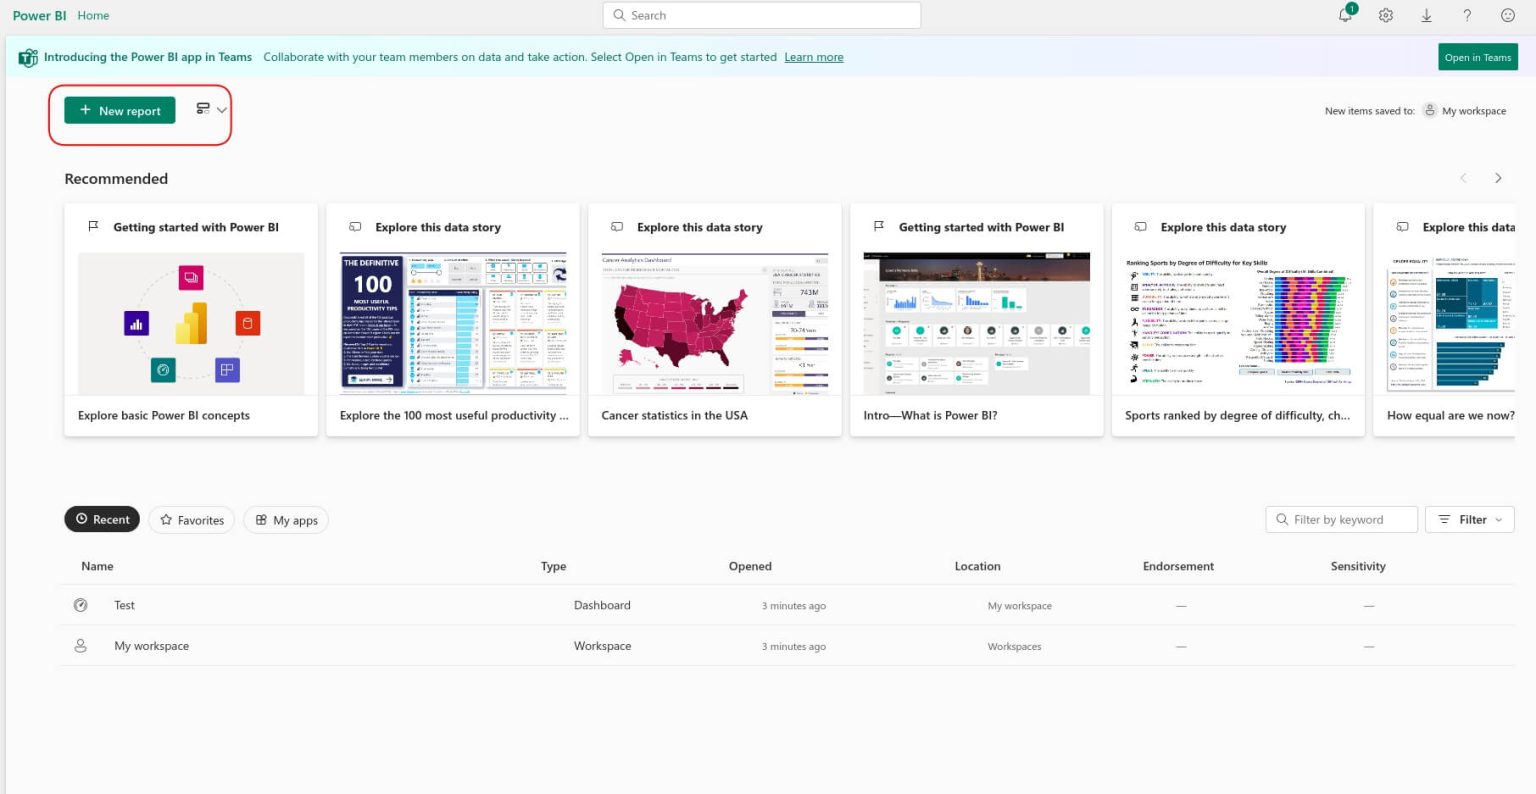Click the Teams icon in the announcement banner
The height and width of the screenshot is (794, 1536).
point(27,57)
